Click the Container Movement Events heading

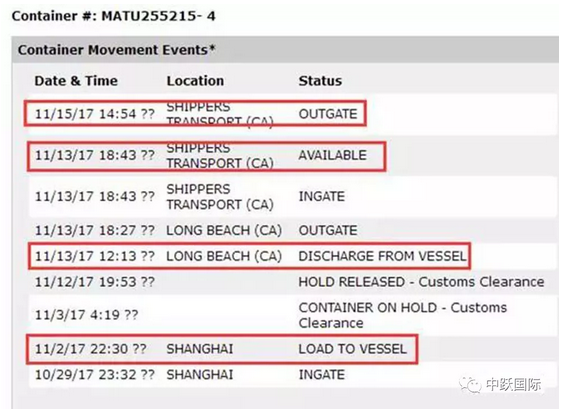pos(117,50)
